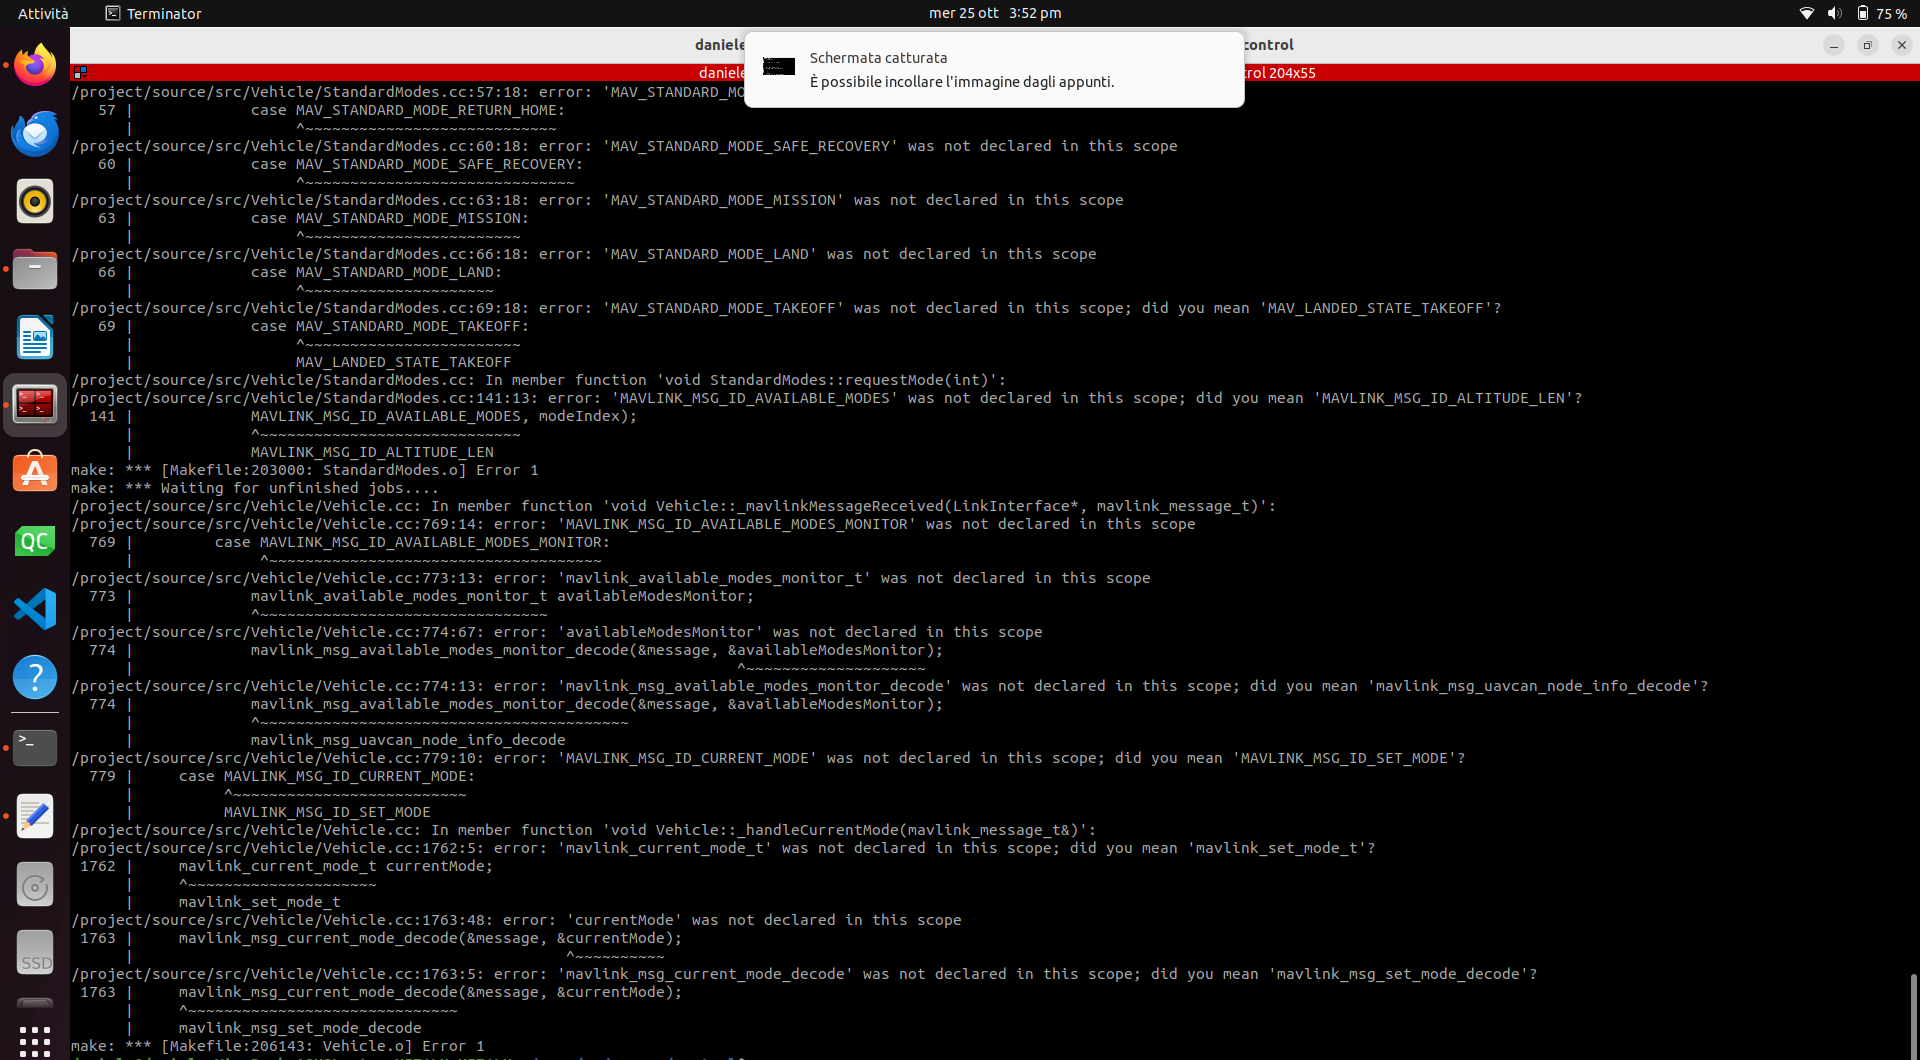Open the calendar from the clock

pos(993,13)
